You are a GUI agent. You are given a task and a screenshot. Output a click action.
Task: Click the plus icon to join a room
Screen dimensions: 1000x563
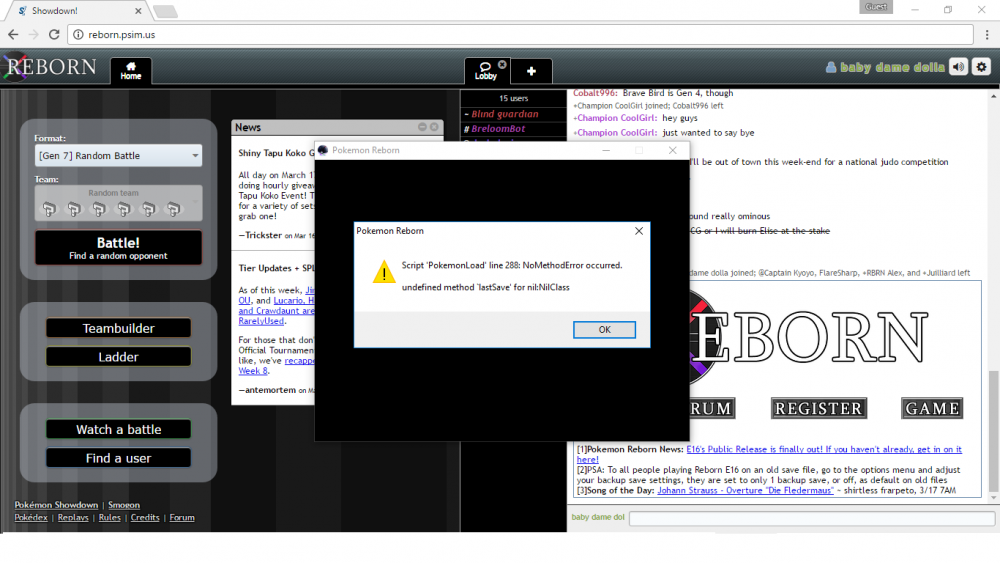[531, 71]
